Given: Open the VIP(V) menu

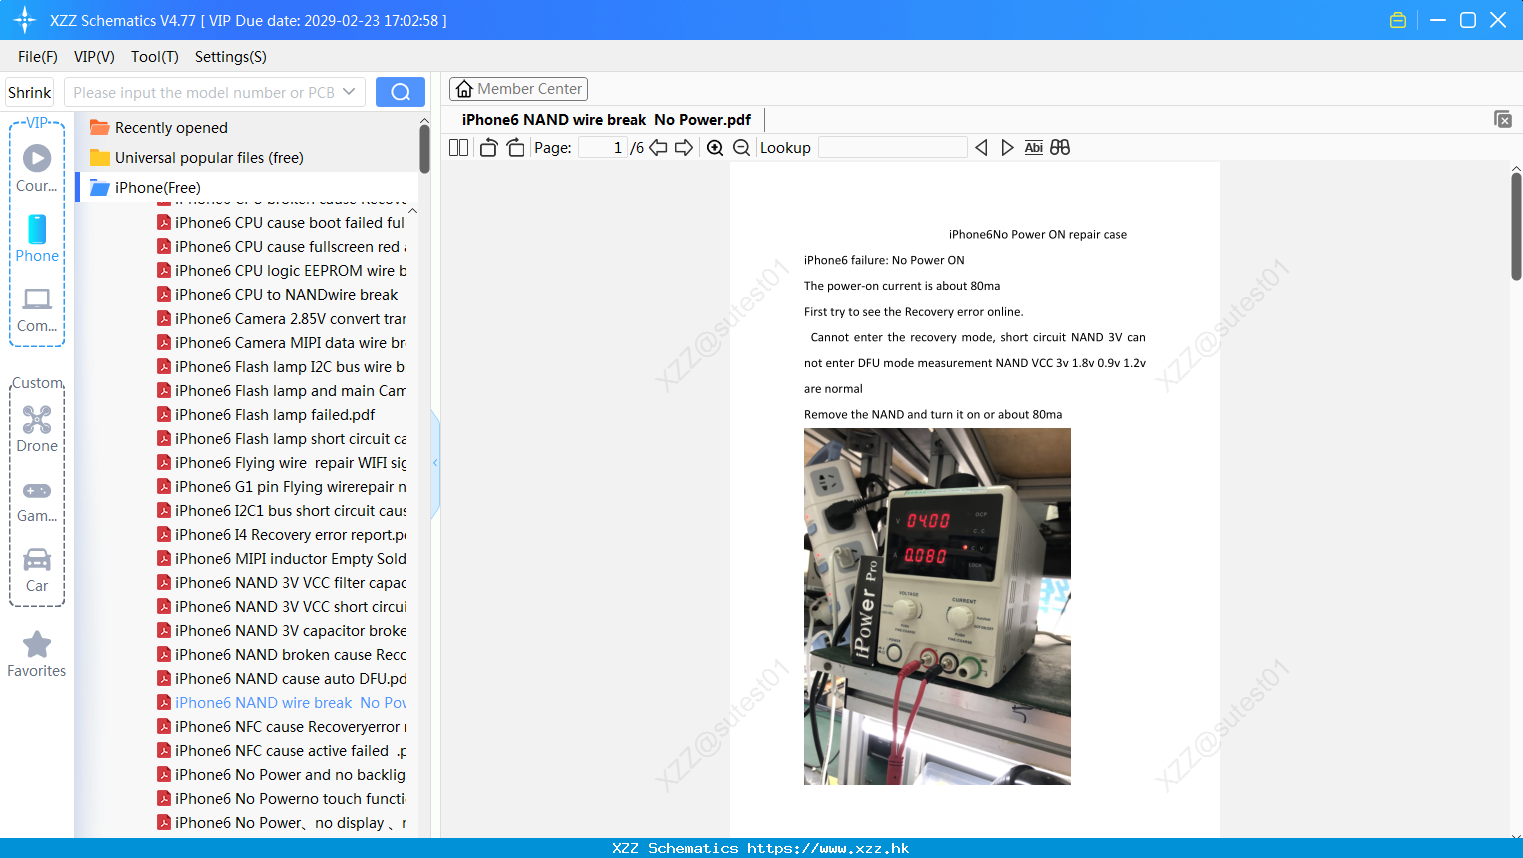Looking at the screenshot, I should pyautogui.click(x=94, y=56).
